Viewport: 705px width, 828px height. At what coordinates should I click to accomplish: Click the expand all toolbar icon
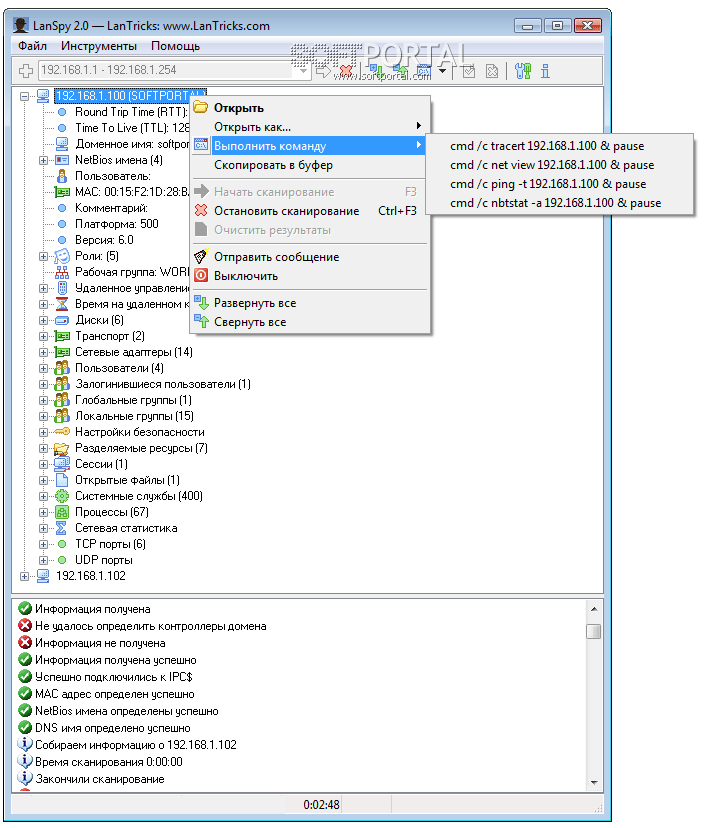(x=376, y=70)
